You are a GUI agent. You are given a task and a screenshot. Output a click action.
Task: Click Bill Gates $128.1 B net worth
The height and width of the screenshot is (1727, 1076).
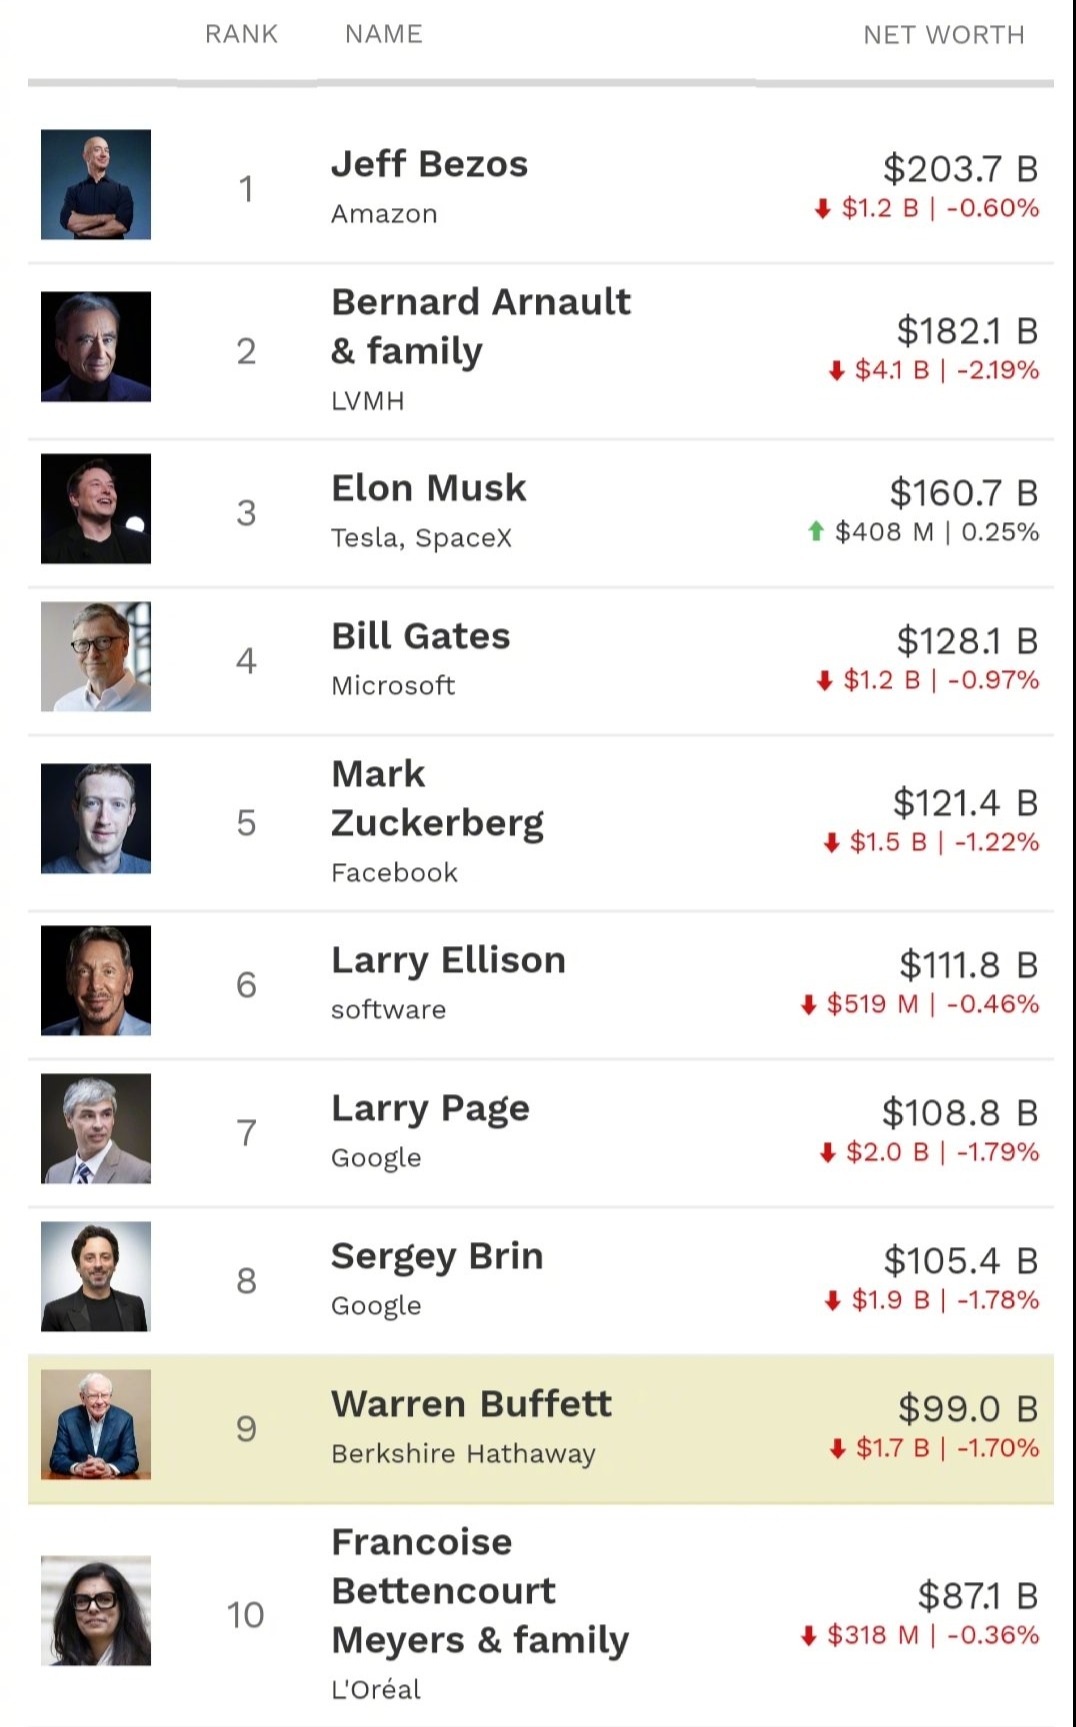pyautogui.click(x=967, y=641)
